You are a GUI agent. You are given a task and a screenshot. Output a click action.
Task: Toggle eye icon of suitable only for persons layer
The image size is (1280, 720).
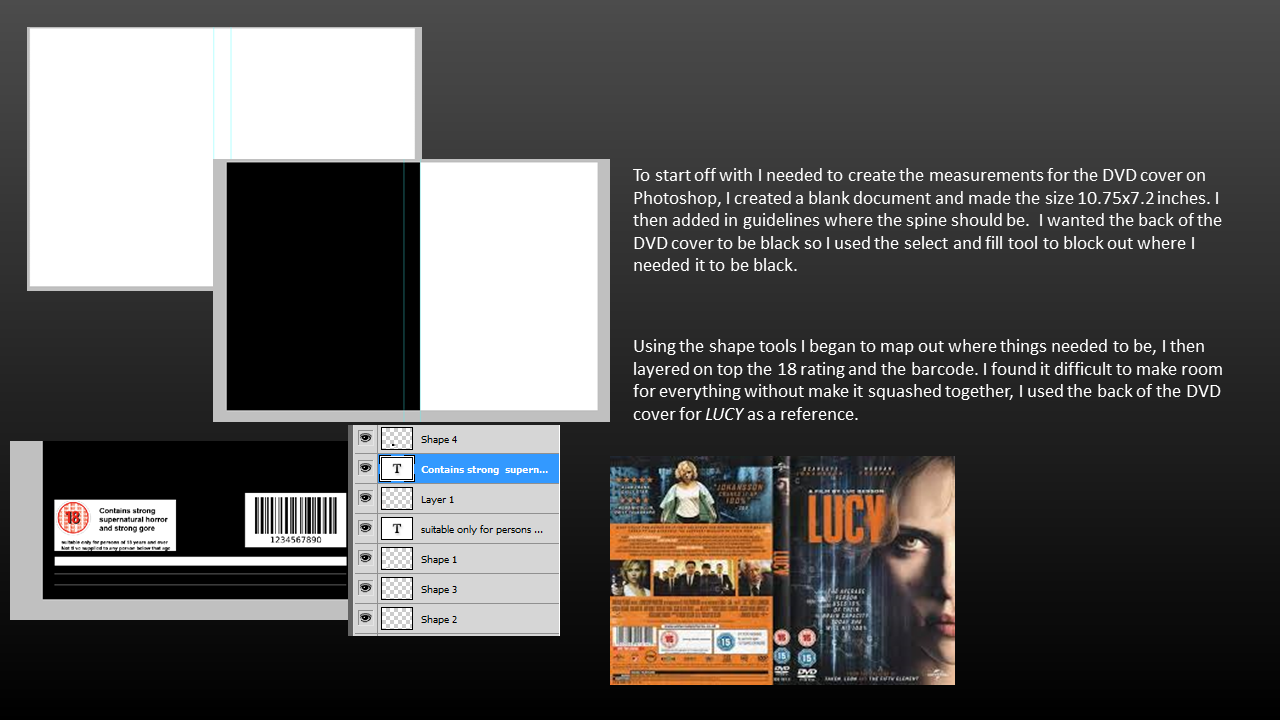365,528
